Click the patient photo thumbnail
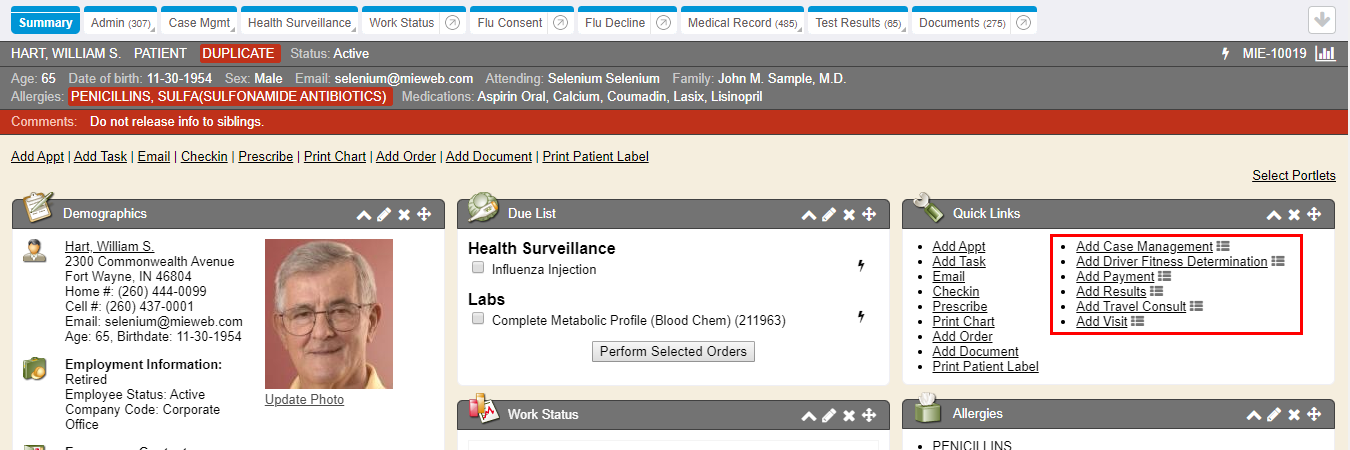 [328, 314]
